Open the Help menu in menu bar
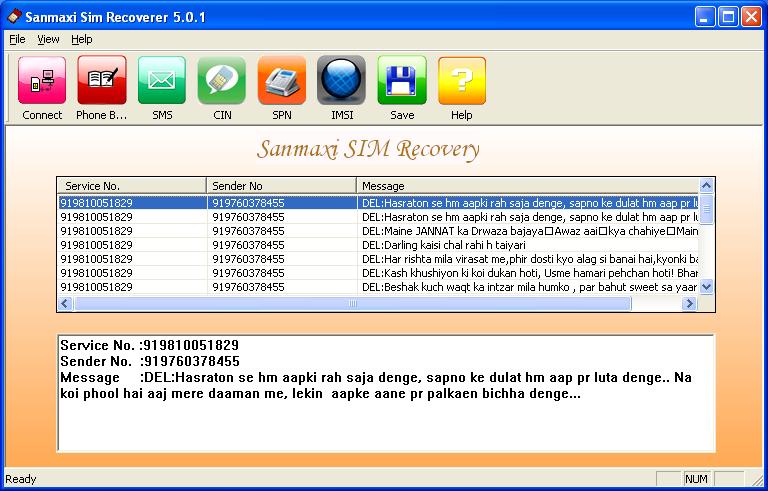The width and height of the screenshot is (768, 491). click(x=81, y=39)
